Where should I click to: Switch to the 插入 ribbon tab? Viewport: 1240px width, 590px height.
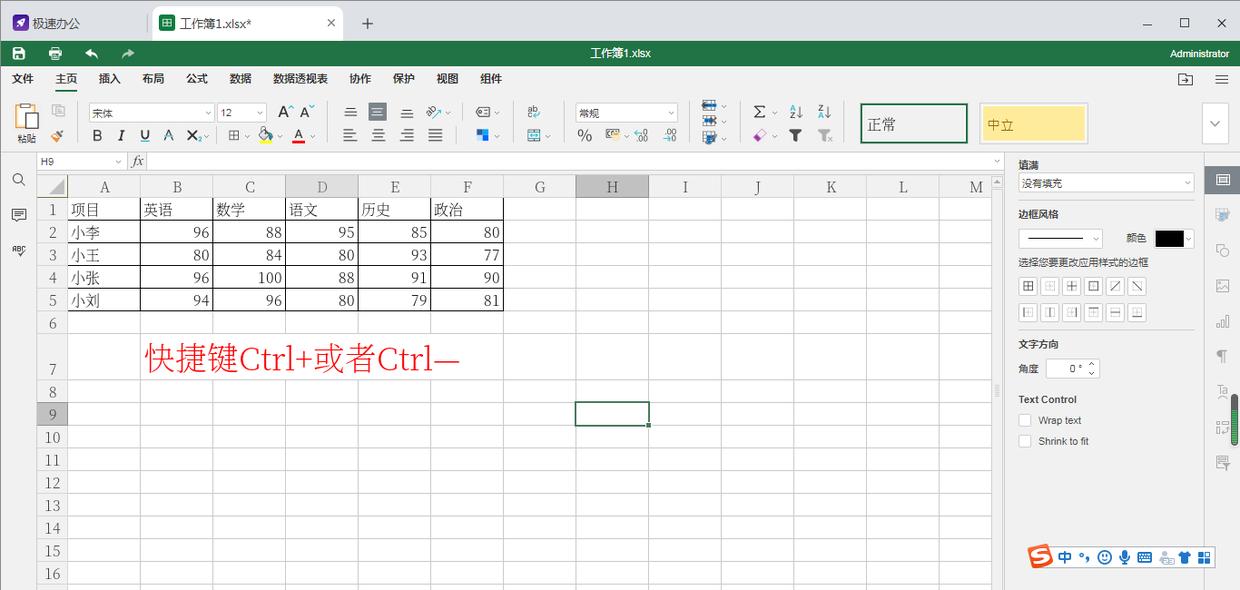point(108,79)
